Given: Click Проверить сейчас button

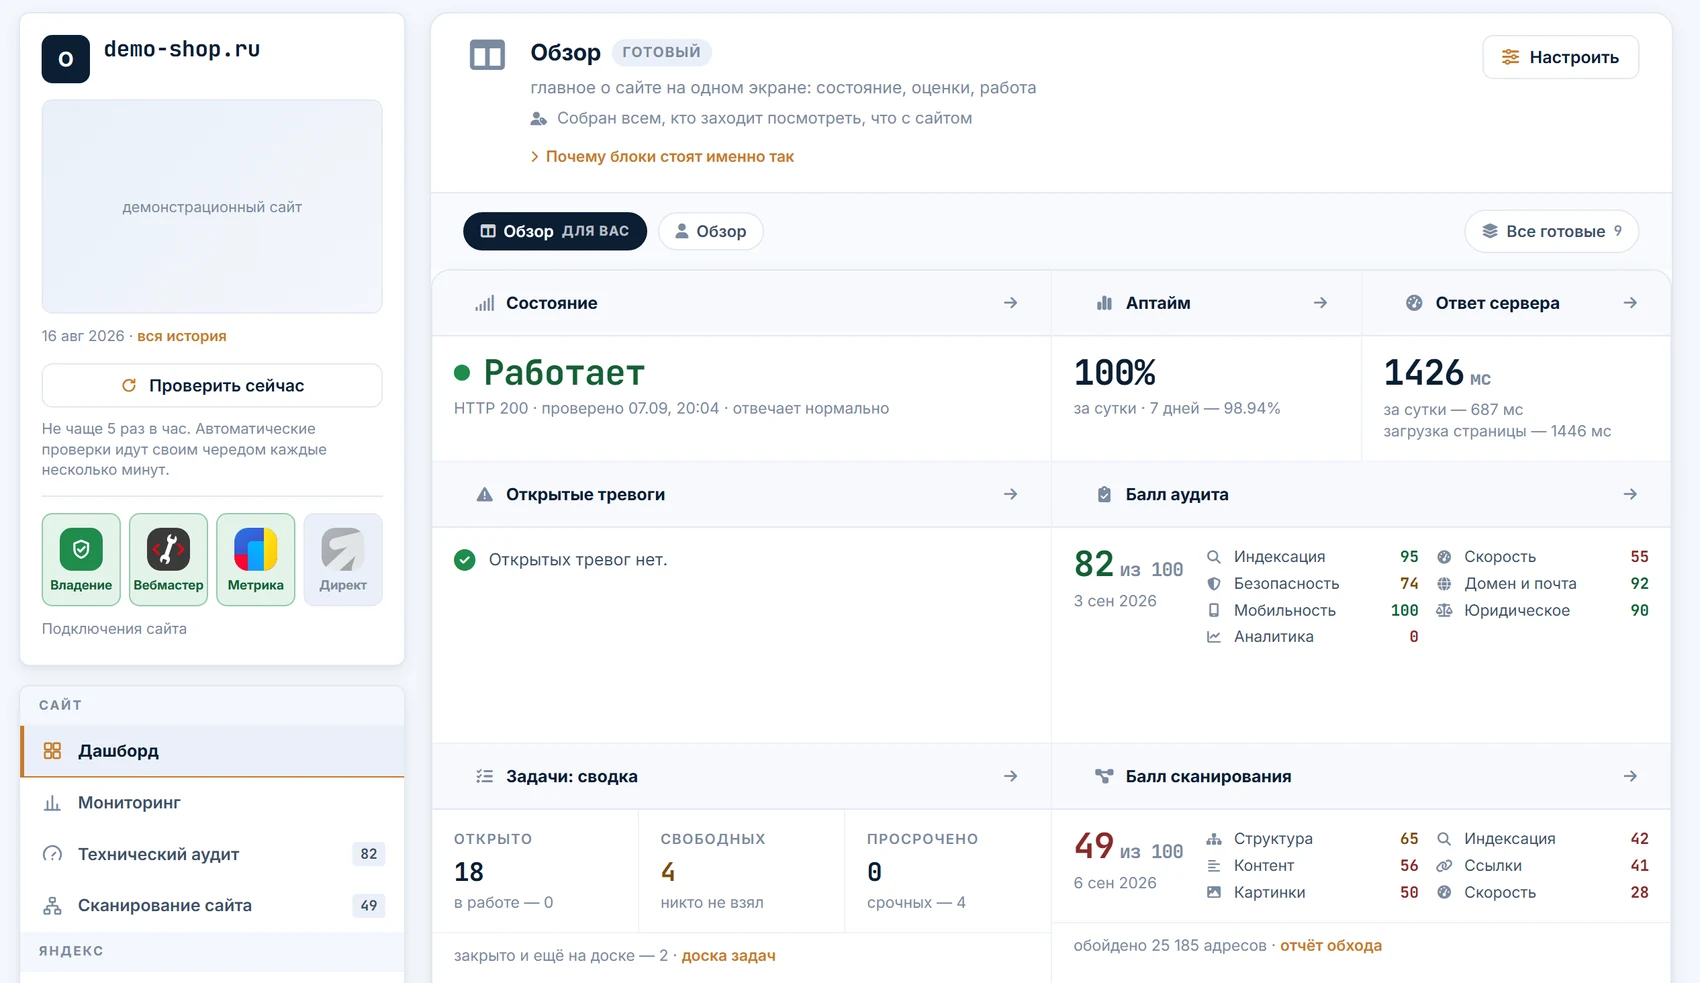Looking at the screenshot, I should [212, 386].
